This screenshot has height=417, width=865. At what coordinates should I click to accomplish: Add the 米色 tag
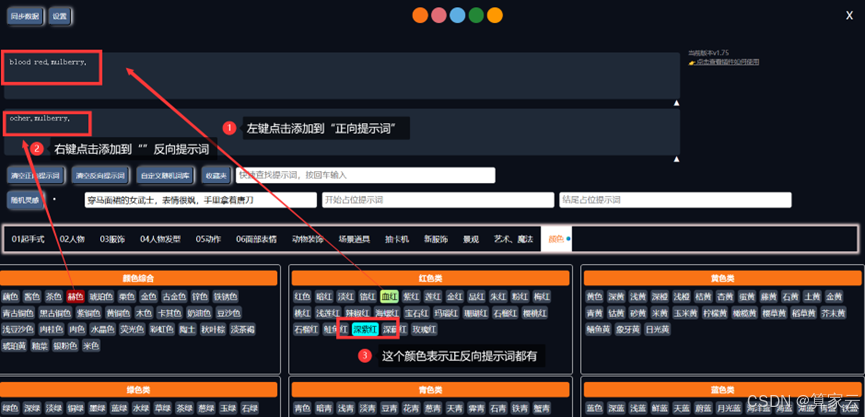point(91,346)
